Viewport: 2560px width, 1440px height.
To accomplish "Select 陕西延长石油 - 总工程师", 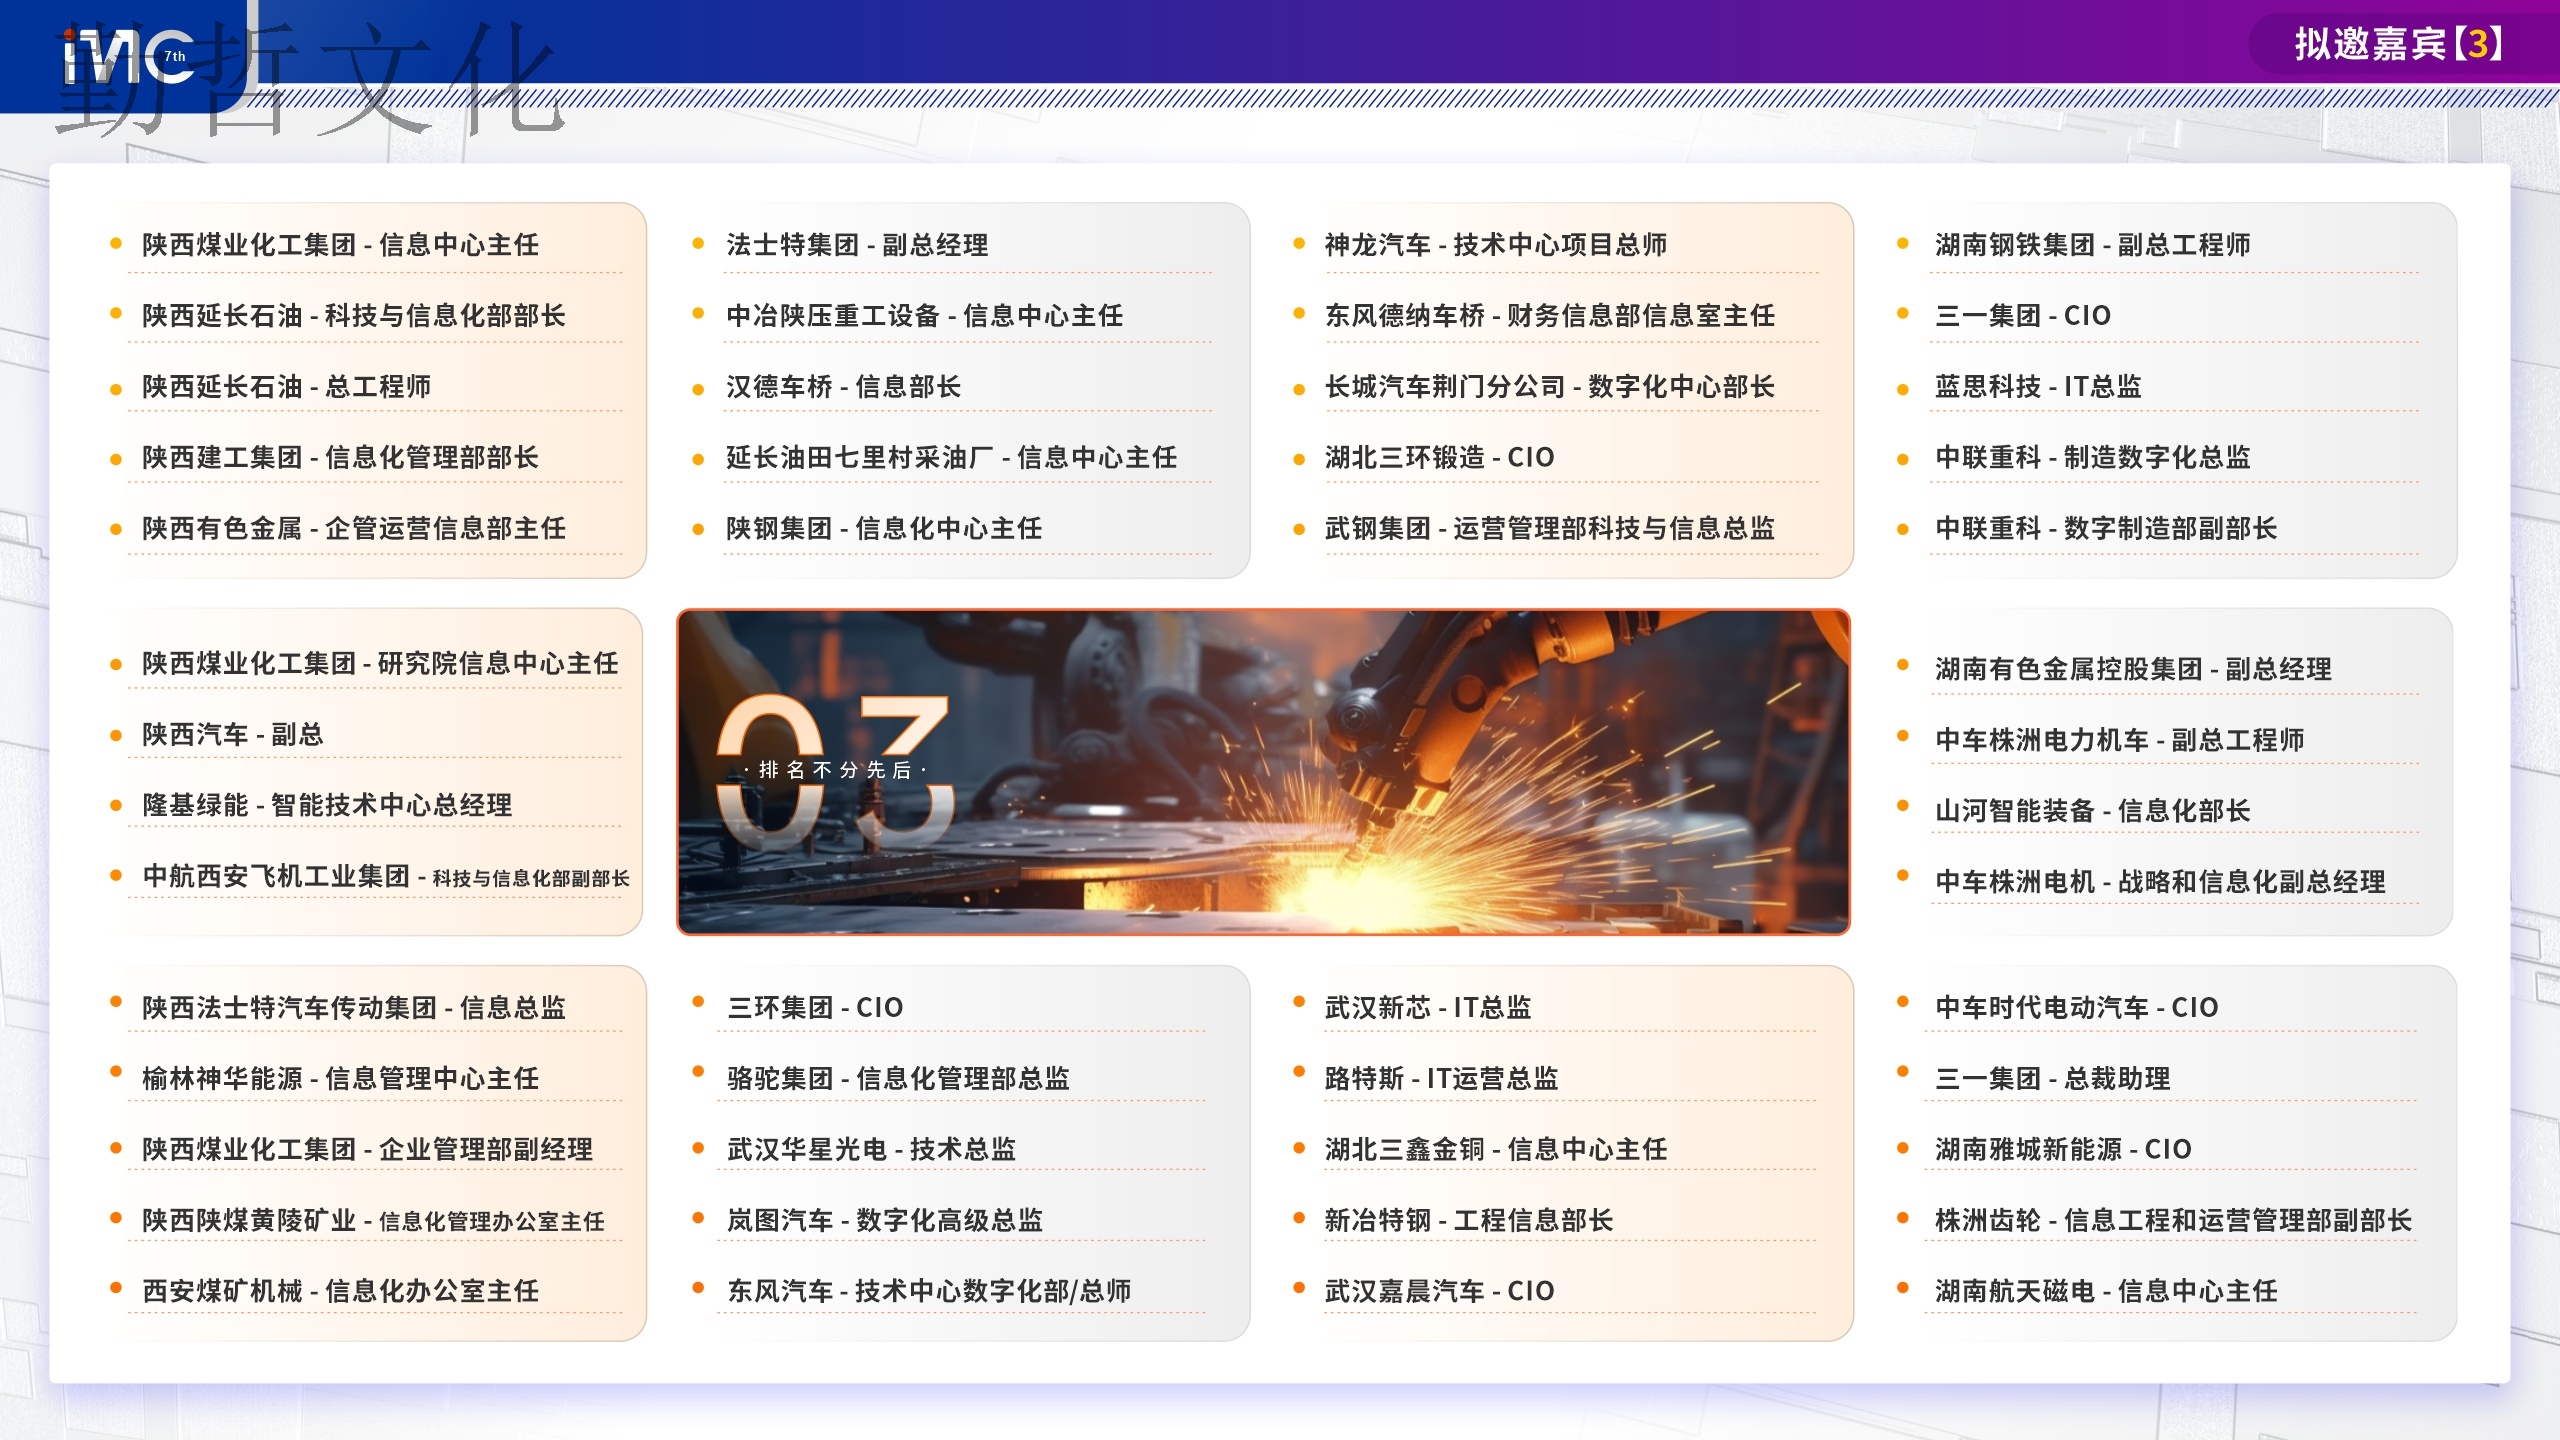I will [x=286, y=387].
